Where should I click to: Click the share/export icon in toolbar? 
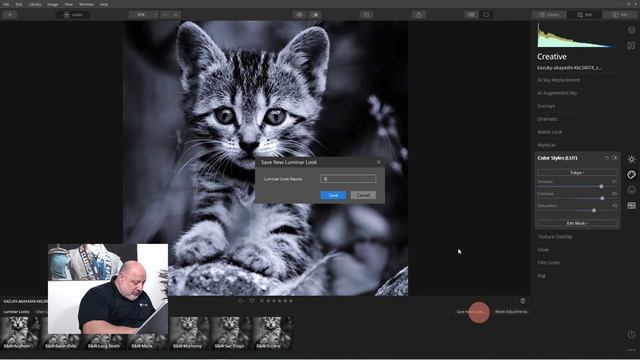[x=419, y=15]
